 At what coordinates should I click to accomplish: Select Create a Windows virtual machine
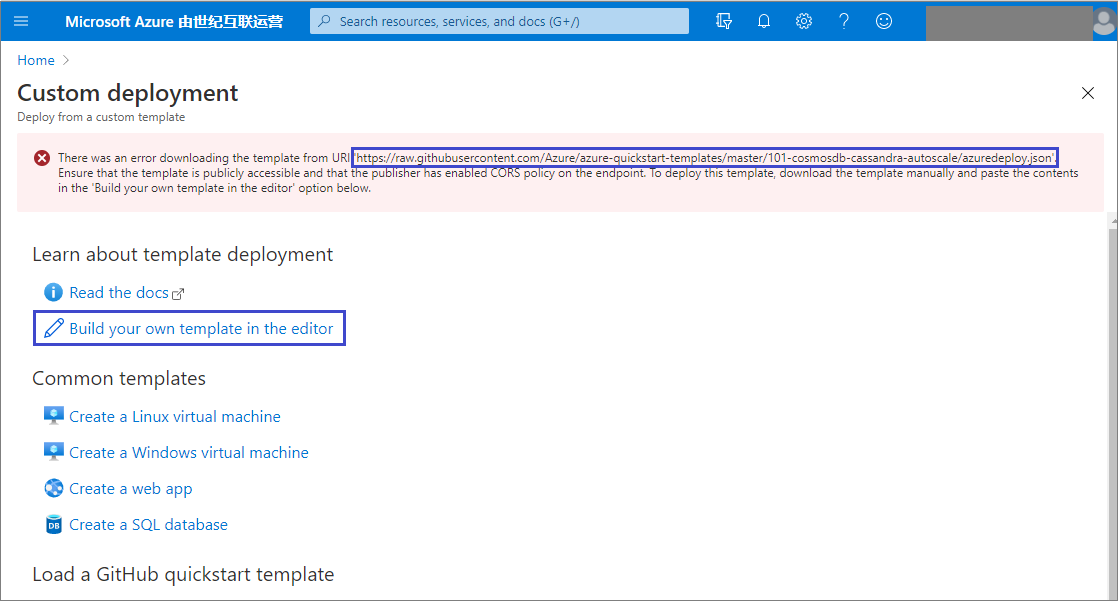(189, 453)
